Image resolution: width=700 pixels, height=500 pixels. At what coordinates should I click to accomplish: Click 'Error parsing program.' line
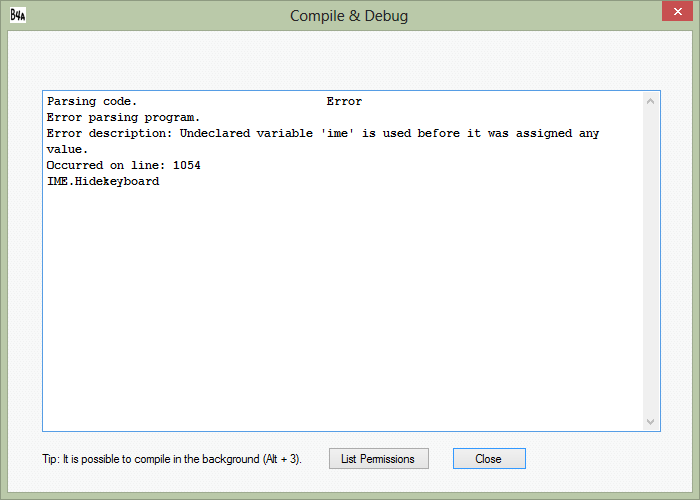point(123,118)
